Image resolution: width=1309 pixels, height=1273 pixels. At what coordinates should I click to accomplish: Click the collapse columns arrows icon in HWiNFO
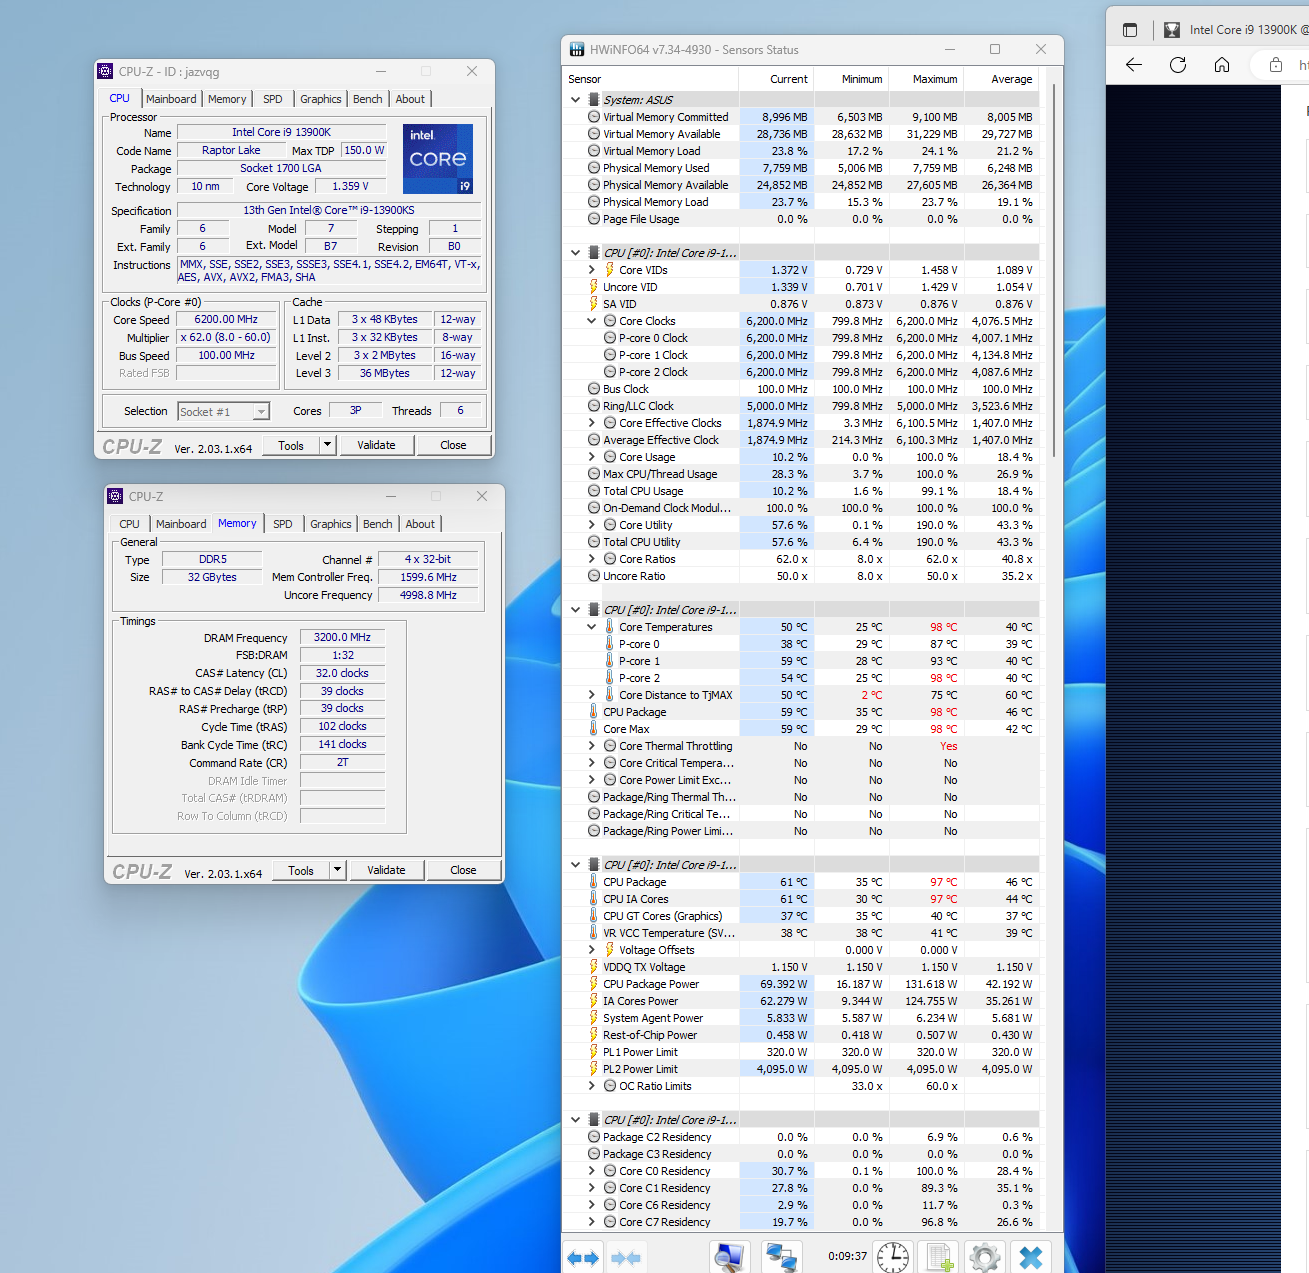coord(626,1258)
